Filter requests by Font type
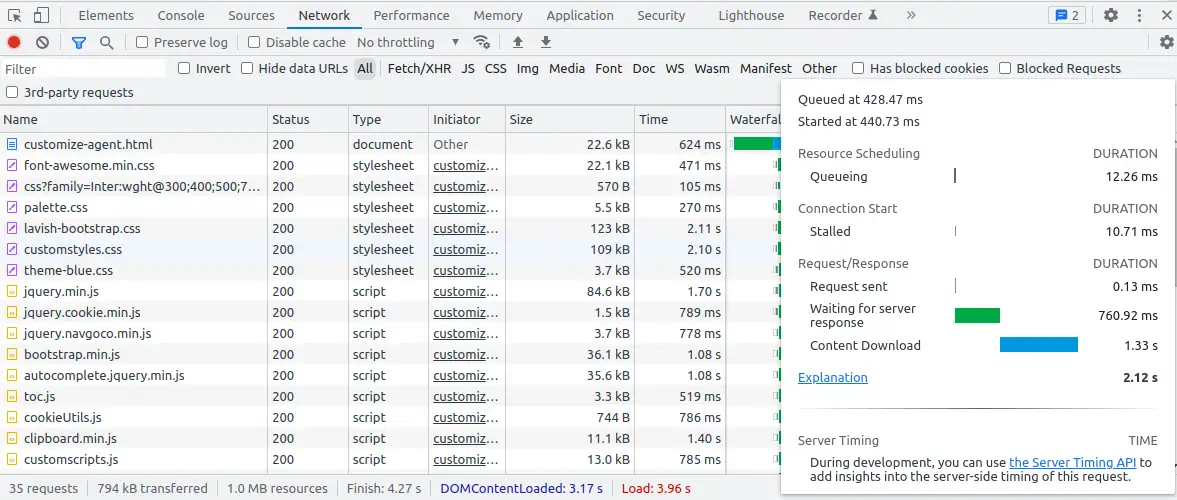 [x=609, y=68]
